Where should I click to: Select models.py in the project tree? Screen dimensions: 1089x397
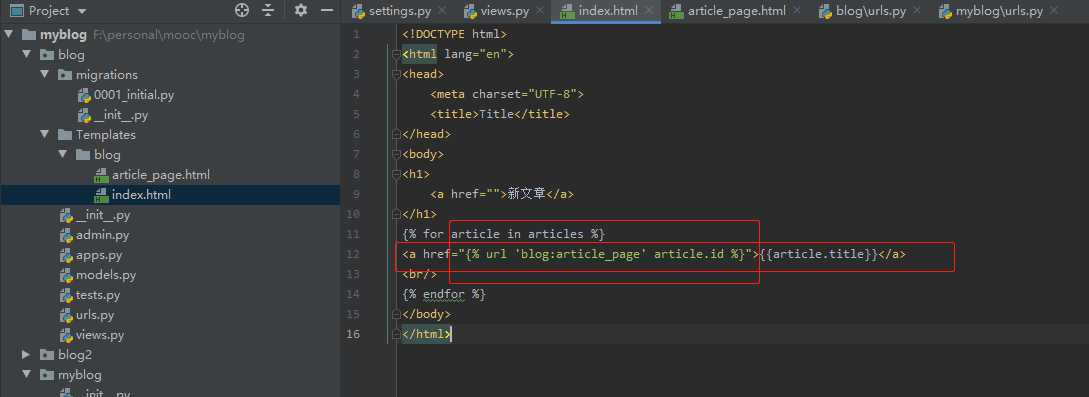pos(106,275)
